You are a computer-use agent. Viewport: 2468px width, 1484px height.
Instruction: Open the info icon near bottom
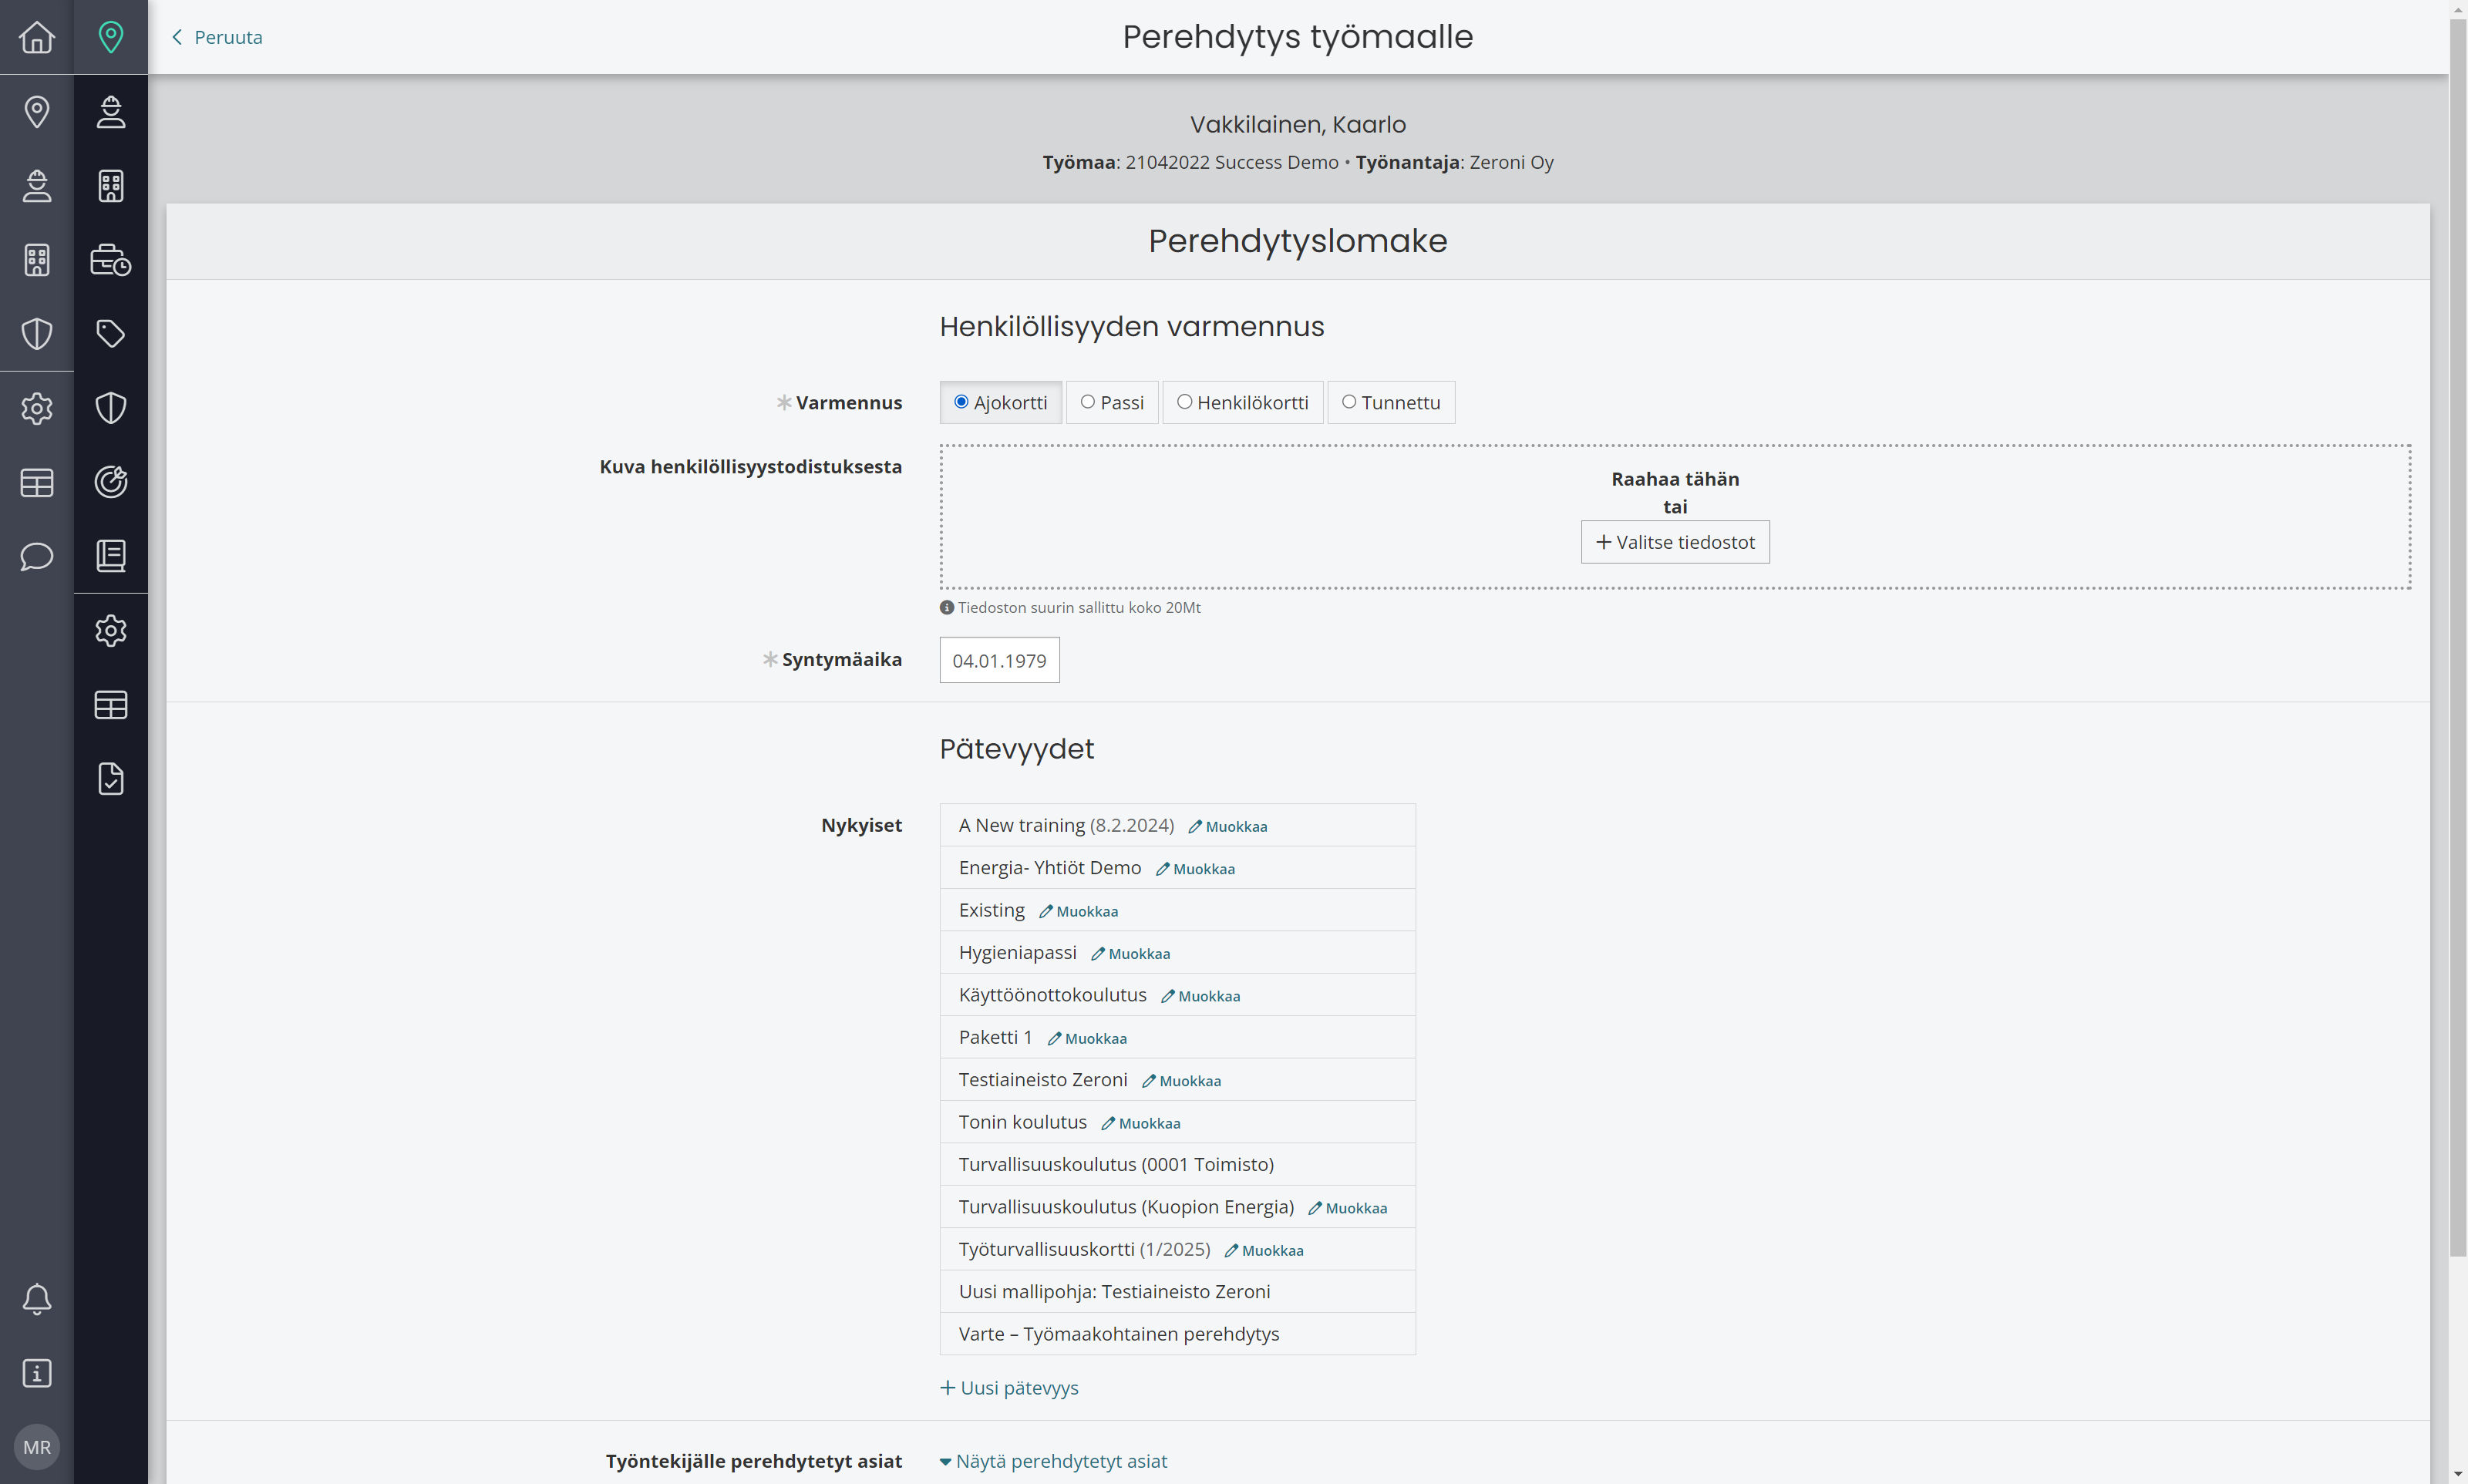[x=37, y=1373]
